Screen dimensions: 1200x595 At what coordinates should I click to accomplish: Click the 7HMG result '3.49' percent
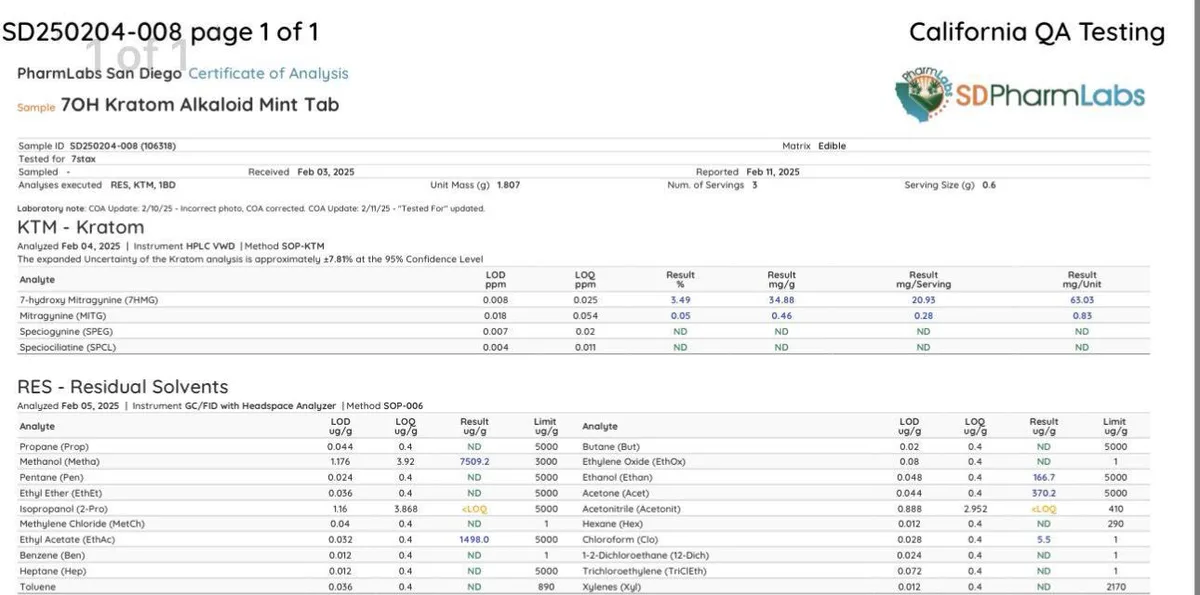pyautogui.click(x=680, y=300)
